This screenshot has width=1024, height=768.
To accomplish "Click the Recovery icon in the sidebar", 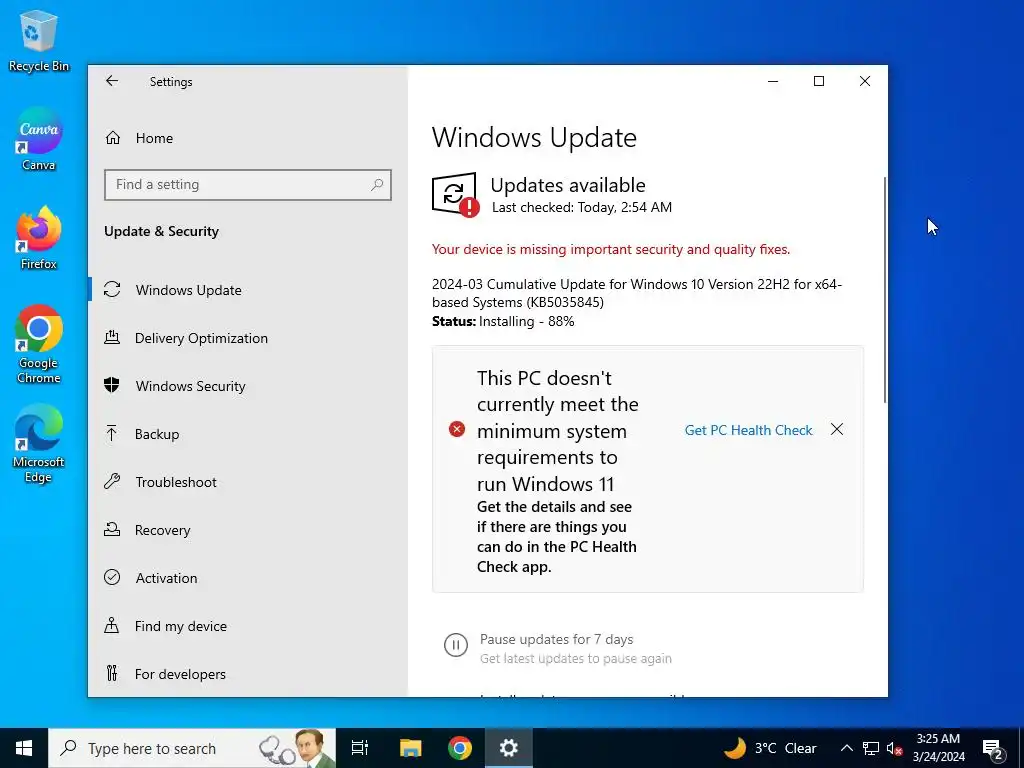I will [x=112, y=529].
